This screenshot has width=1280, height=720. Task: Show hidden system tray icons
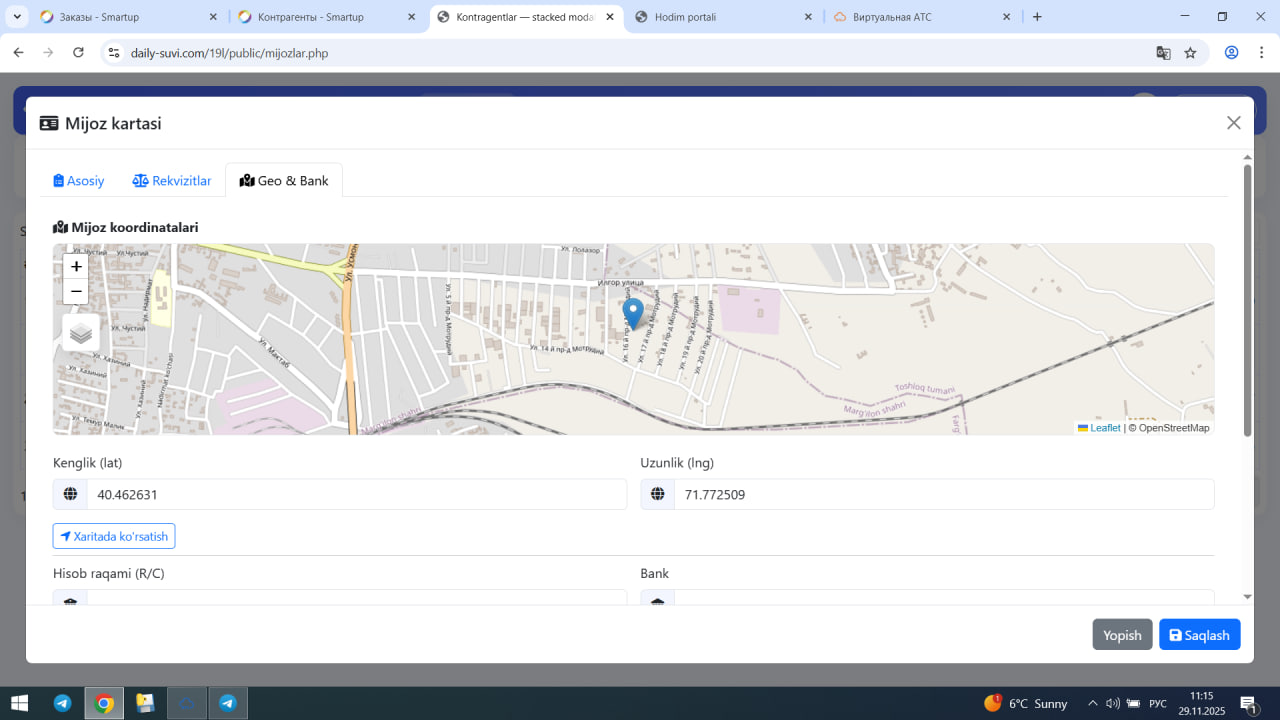[x=1092, y=703]
